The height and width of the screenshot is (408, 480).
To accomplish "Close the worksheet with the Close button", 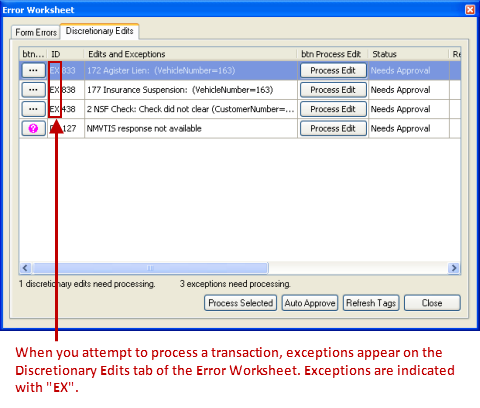I will point(432,303).
